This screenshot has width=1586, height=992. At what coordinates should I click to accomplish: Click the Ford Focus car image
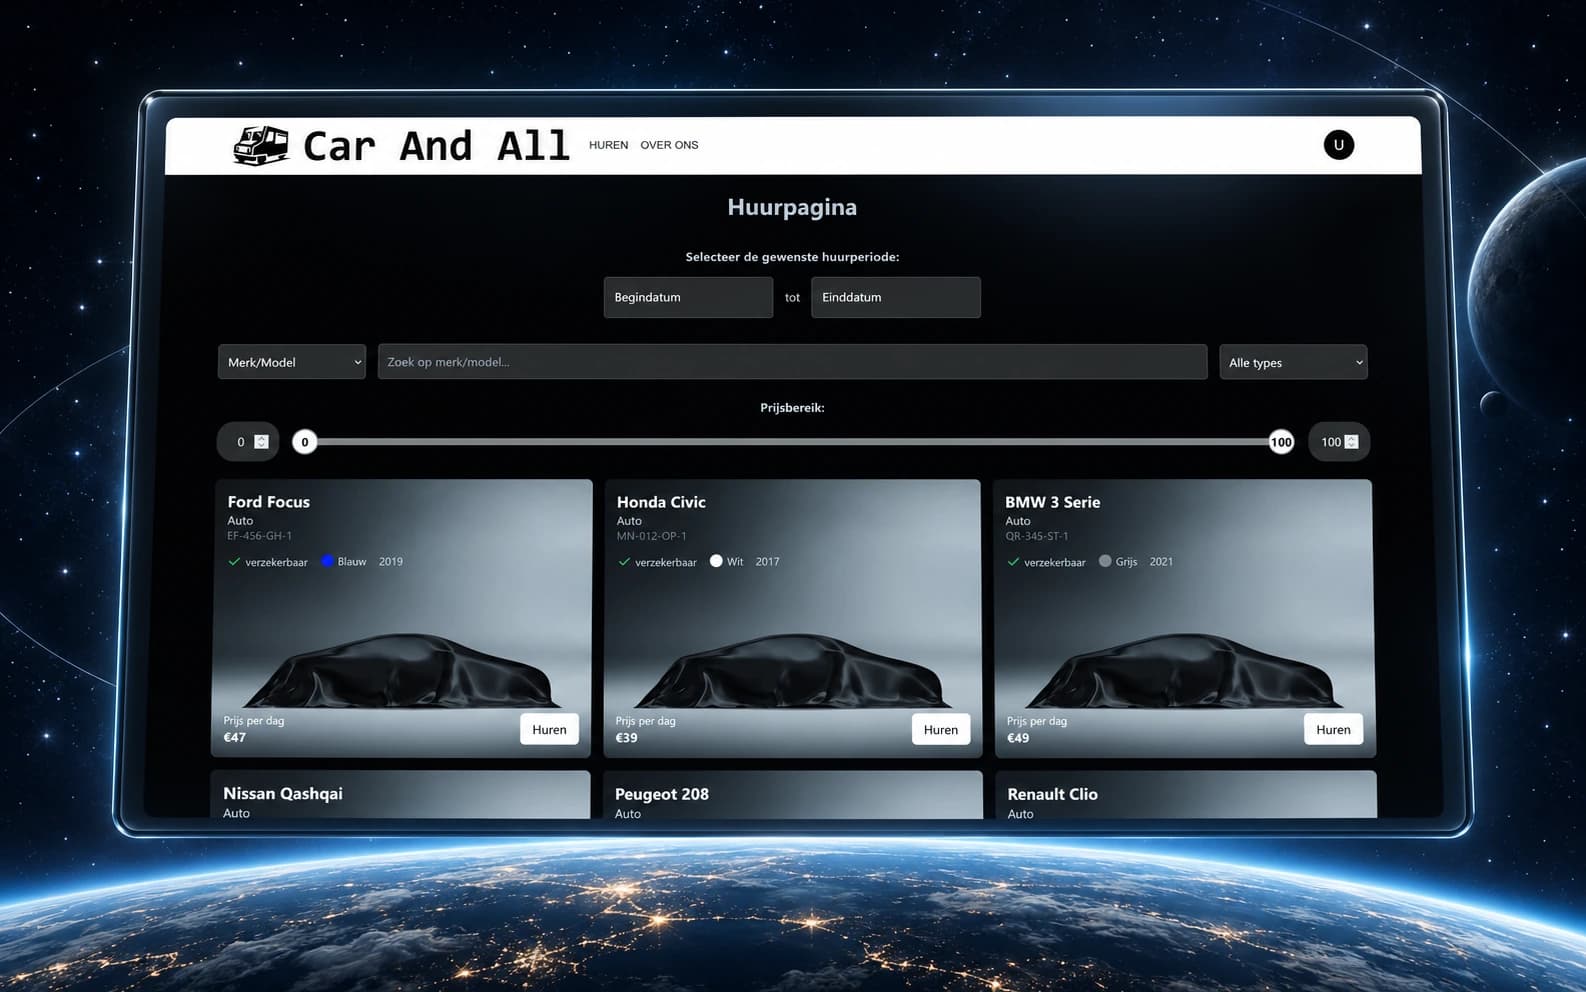click(x=402, y=670)
